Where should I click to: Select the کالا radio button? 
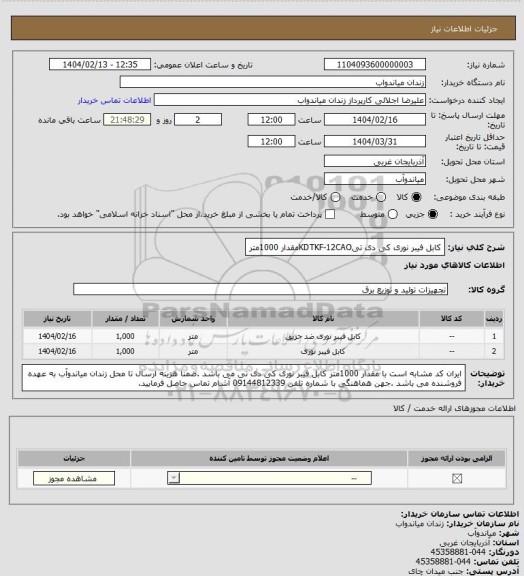click(416, 197)
